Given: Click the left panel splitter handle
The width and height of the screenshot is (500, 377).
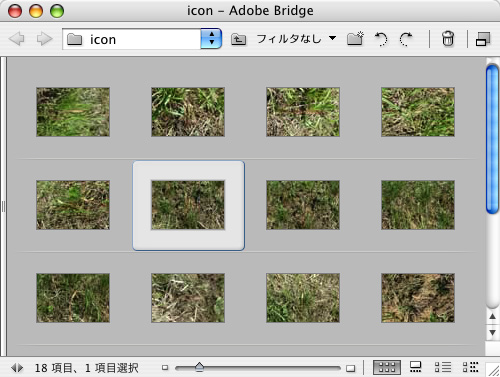Looking at the screenshot, I should pyautogui.click(x=3, y=207).
